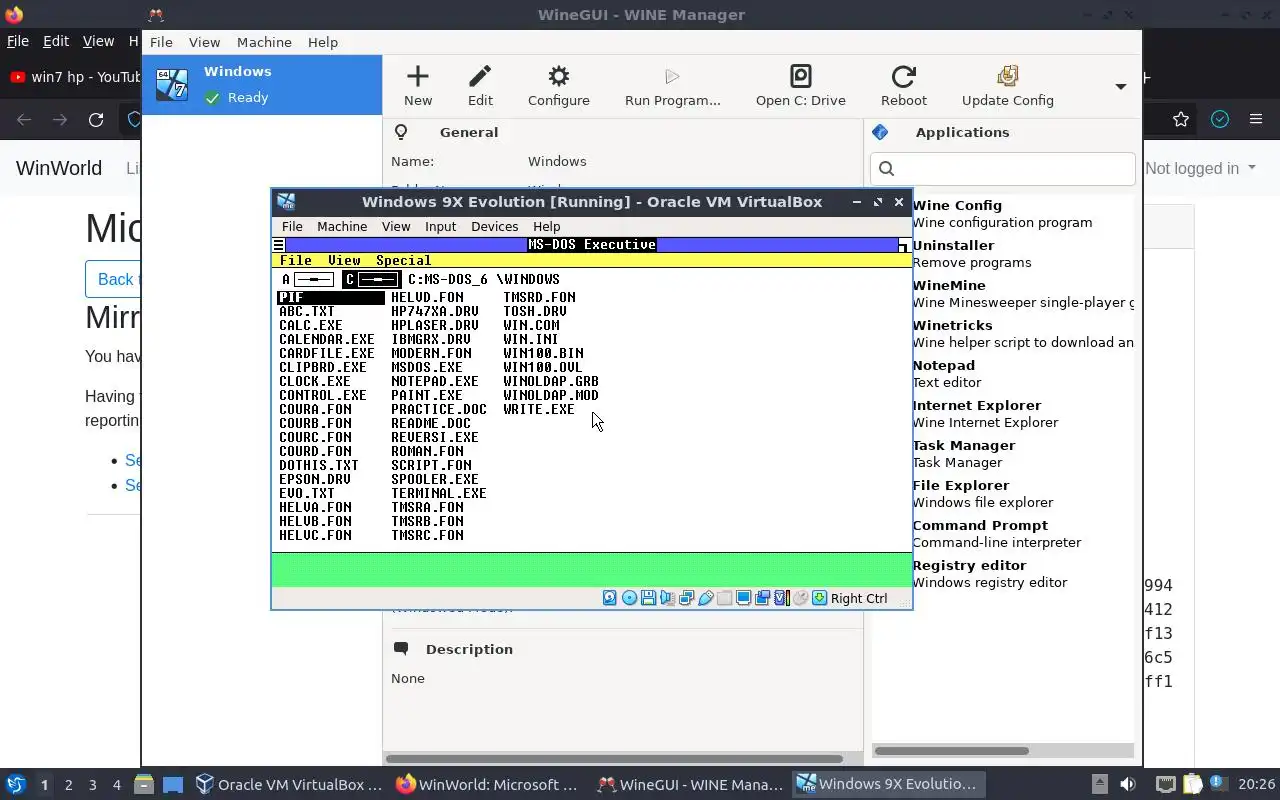This screenshot has height=800, width=1280.
Task: Open the VirtualBox Machine menu
Action: click(342, 226)
